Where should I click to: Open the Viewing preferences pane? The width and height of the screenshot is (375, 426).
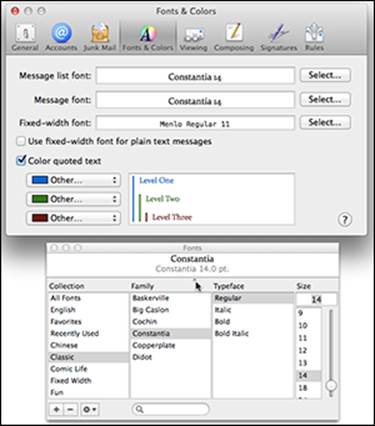click(x=194, y=37)
